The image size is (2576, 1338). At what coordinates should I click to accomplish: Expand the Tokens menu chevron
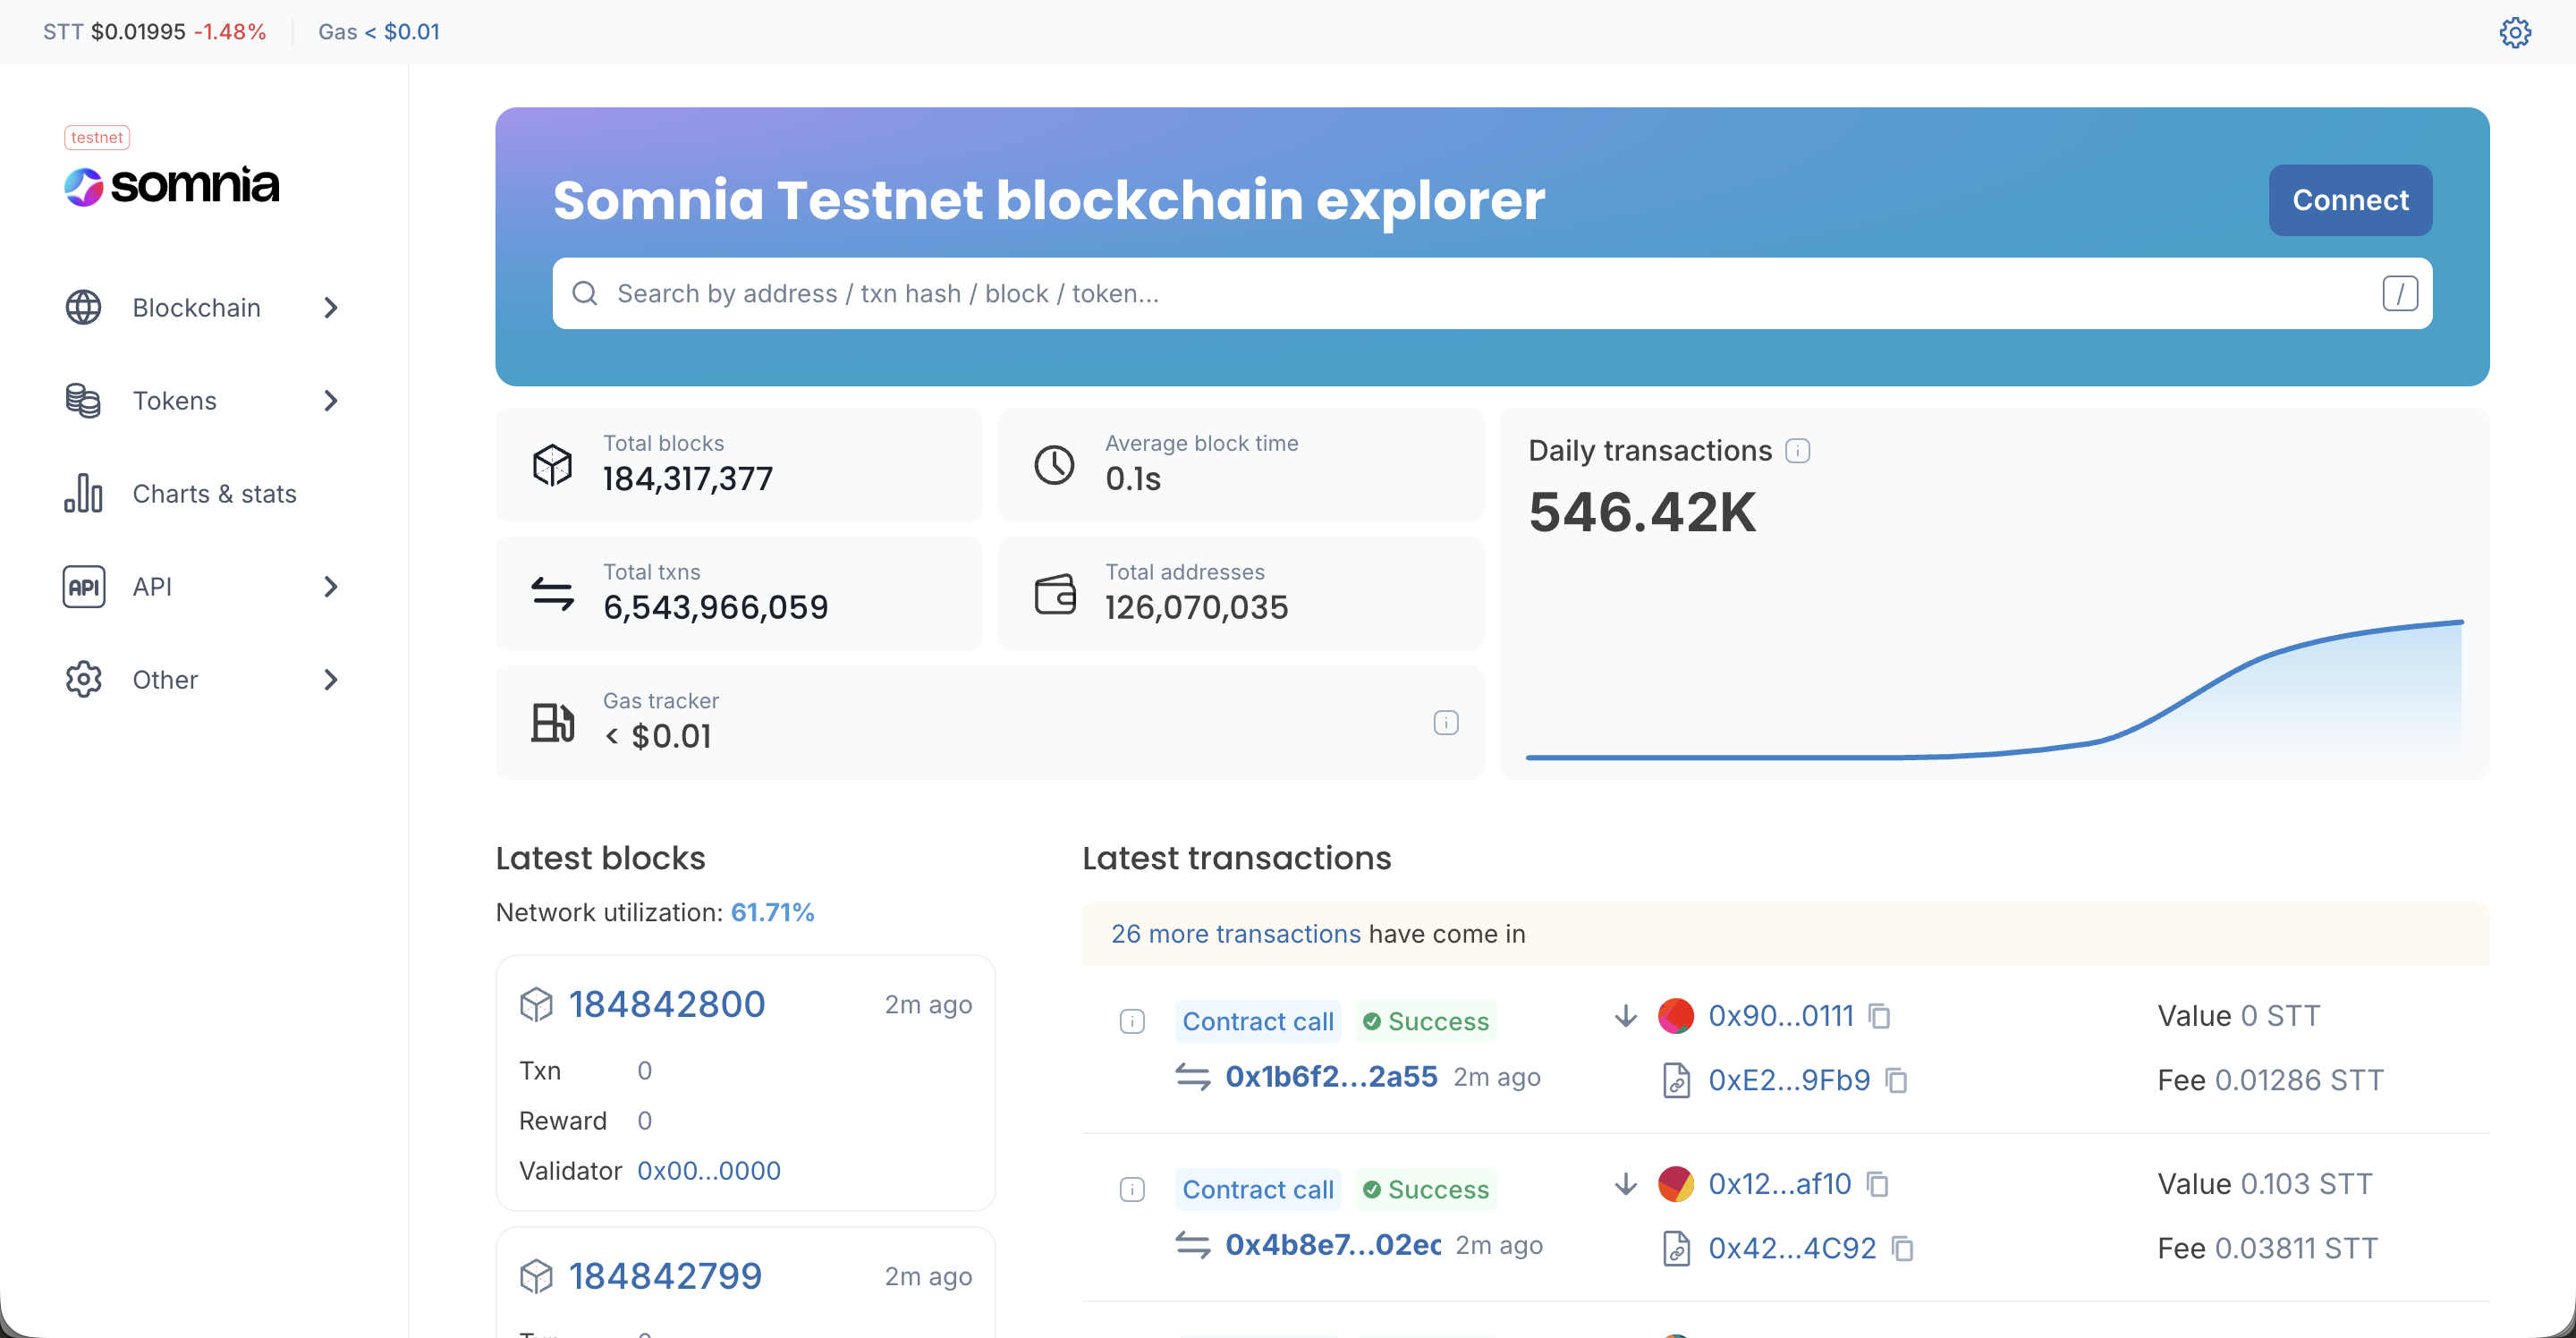(x=331, y=400)
